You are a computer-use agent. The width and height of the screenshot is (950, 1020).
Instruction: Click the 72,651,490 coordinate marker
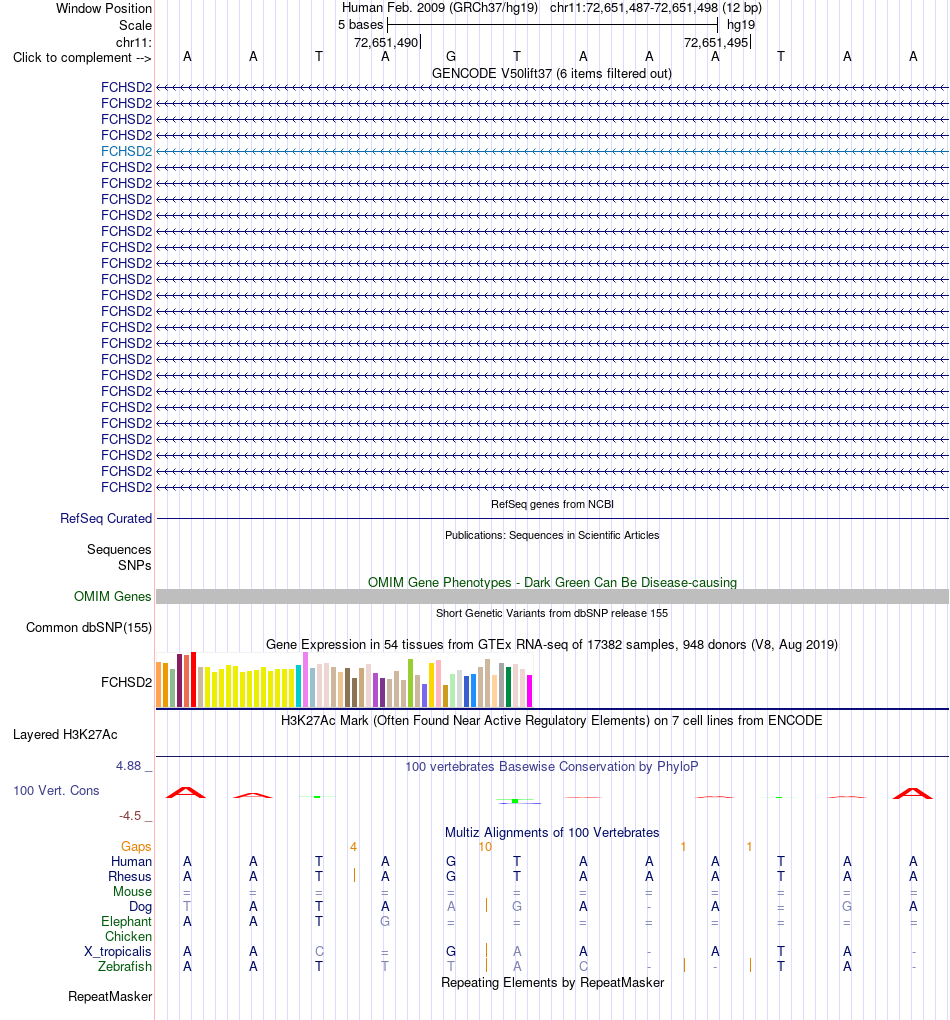(x=386, y=42)
